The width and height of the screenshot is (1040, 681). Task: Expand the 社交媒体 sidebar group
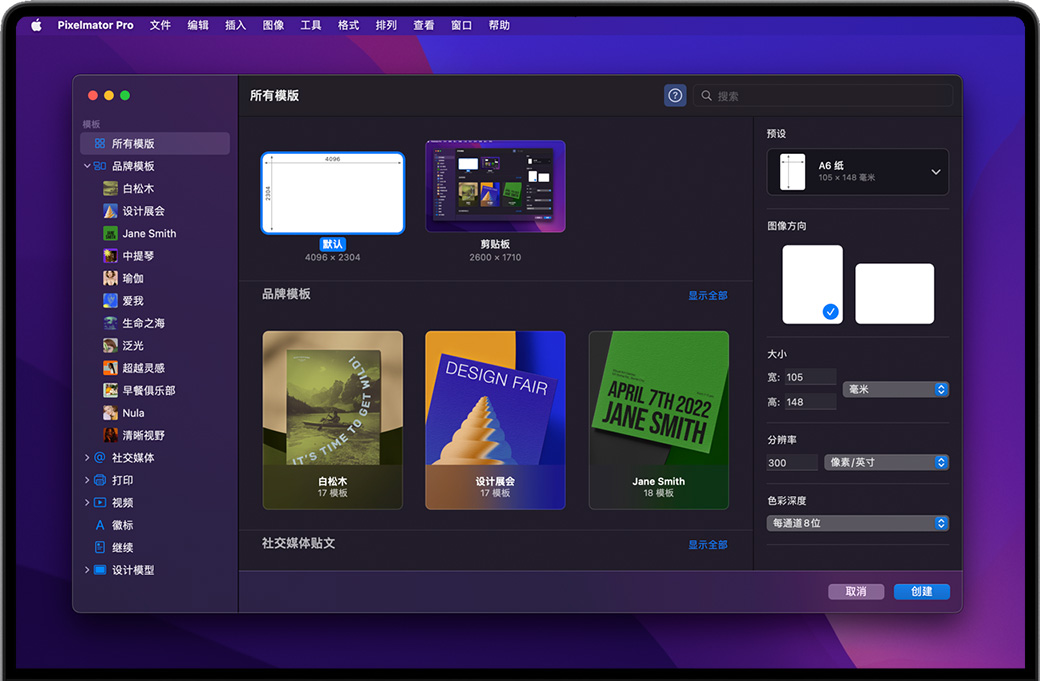87,458
